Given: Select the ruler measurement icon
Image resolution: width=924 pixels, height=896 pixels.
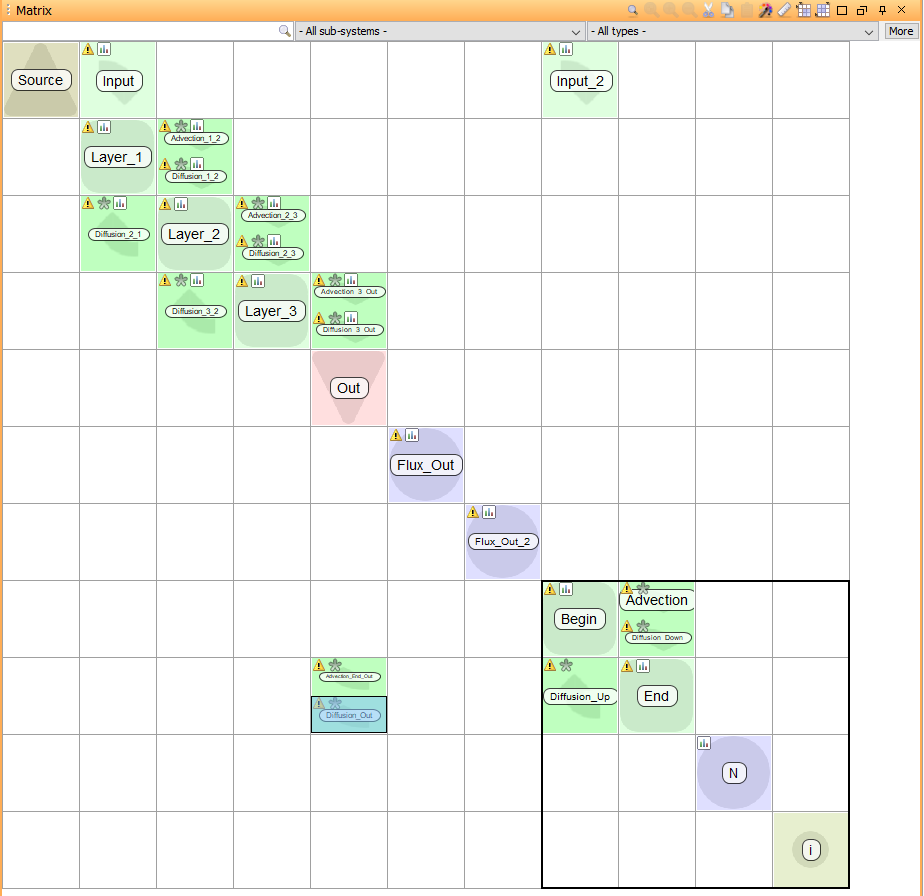Looking at the screenshot, I should (784, 10).
